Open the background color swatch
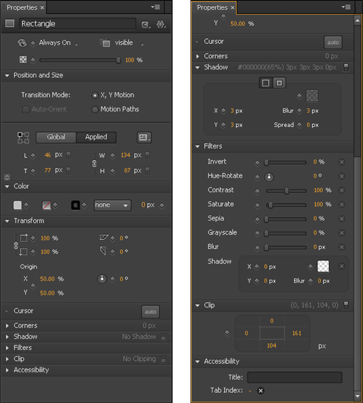363x403 pixels. tap(17, 205)
